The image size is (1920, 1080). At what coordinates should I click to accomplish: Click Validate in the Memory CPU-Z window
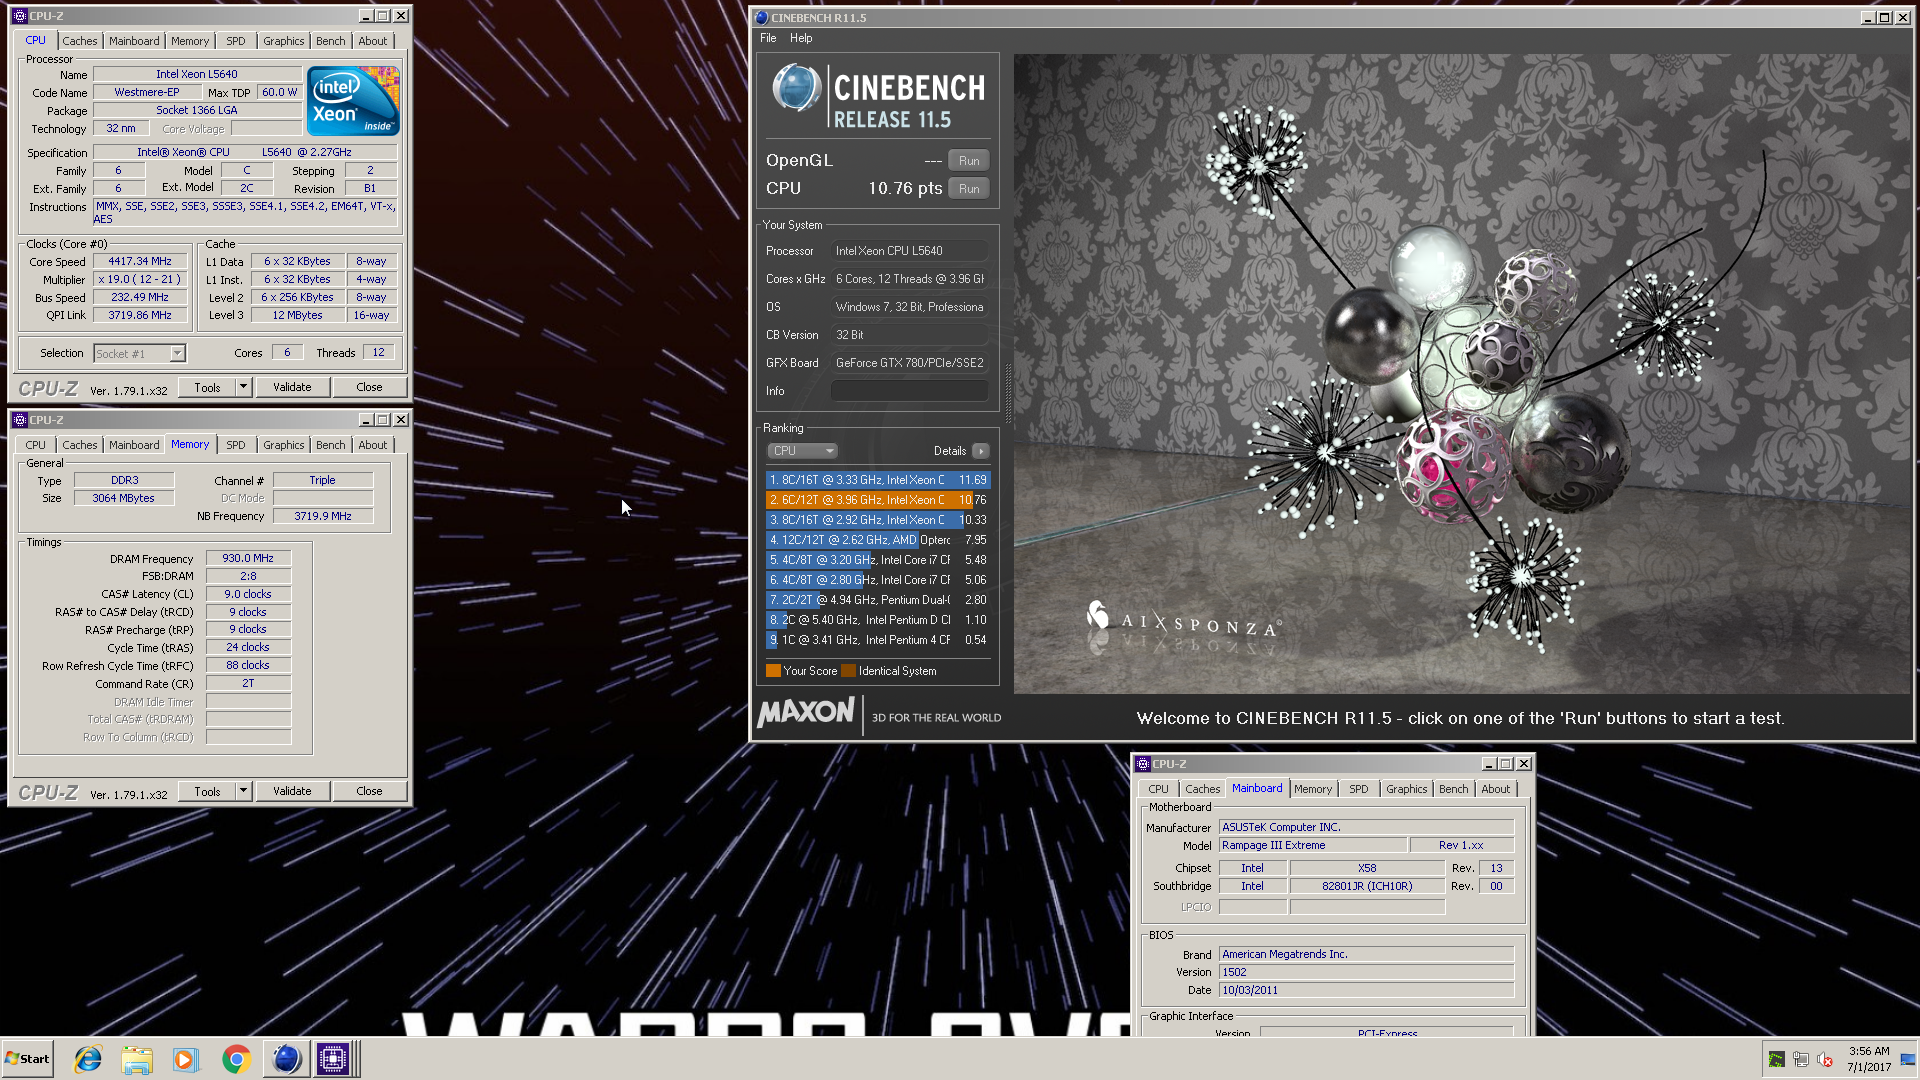click(292, 791)
